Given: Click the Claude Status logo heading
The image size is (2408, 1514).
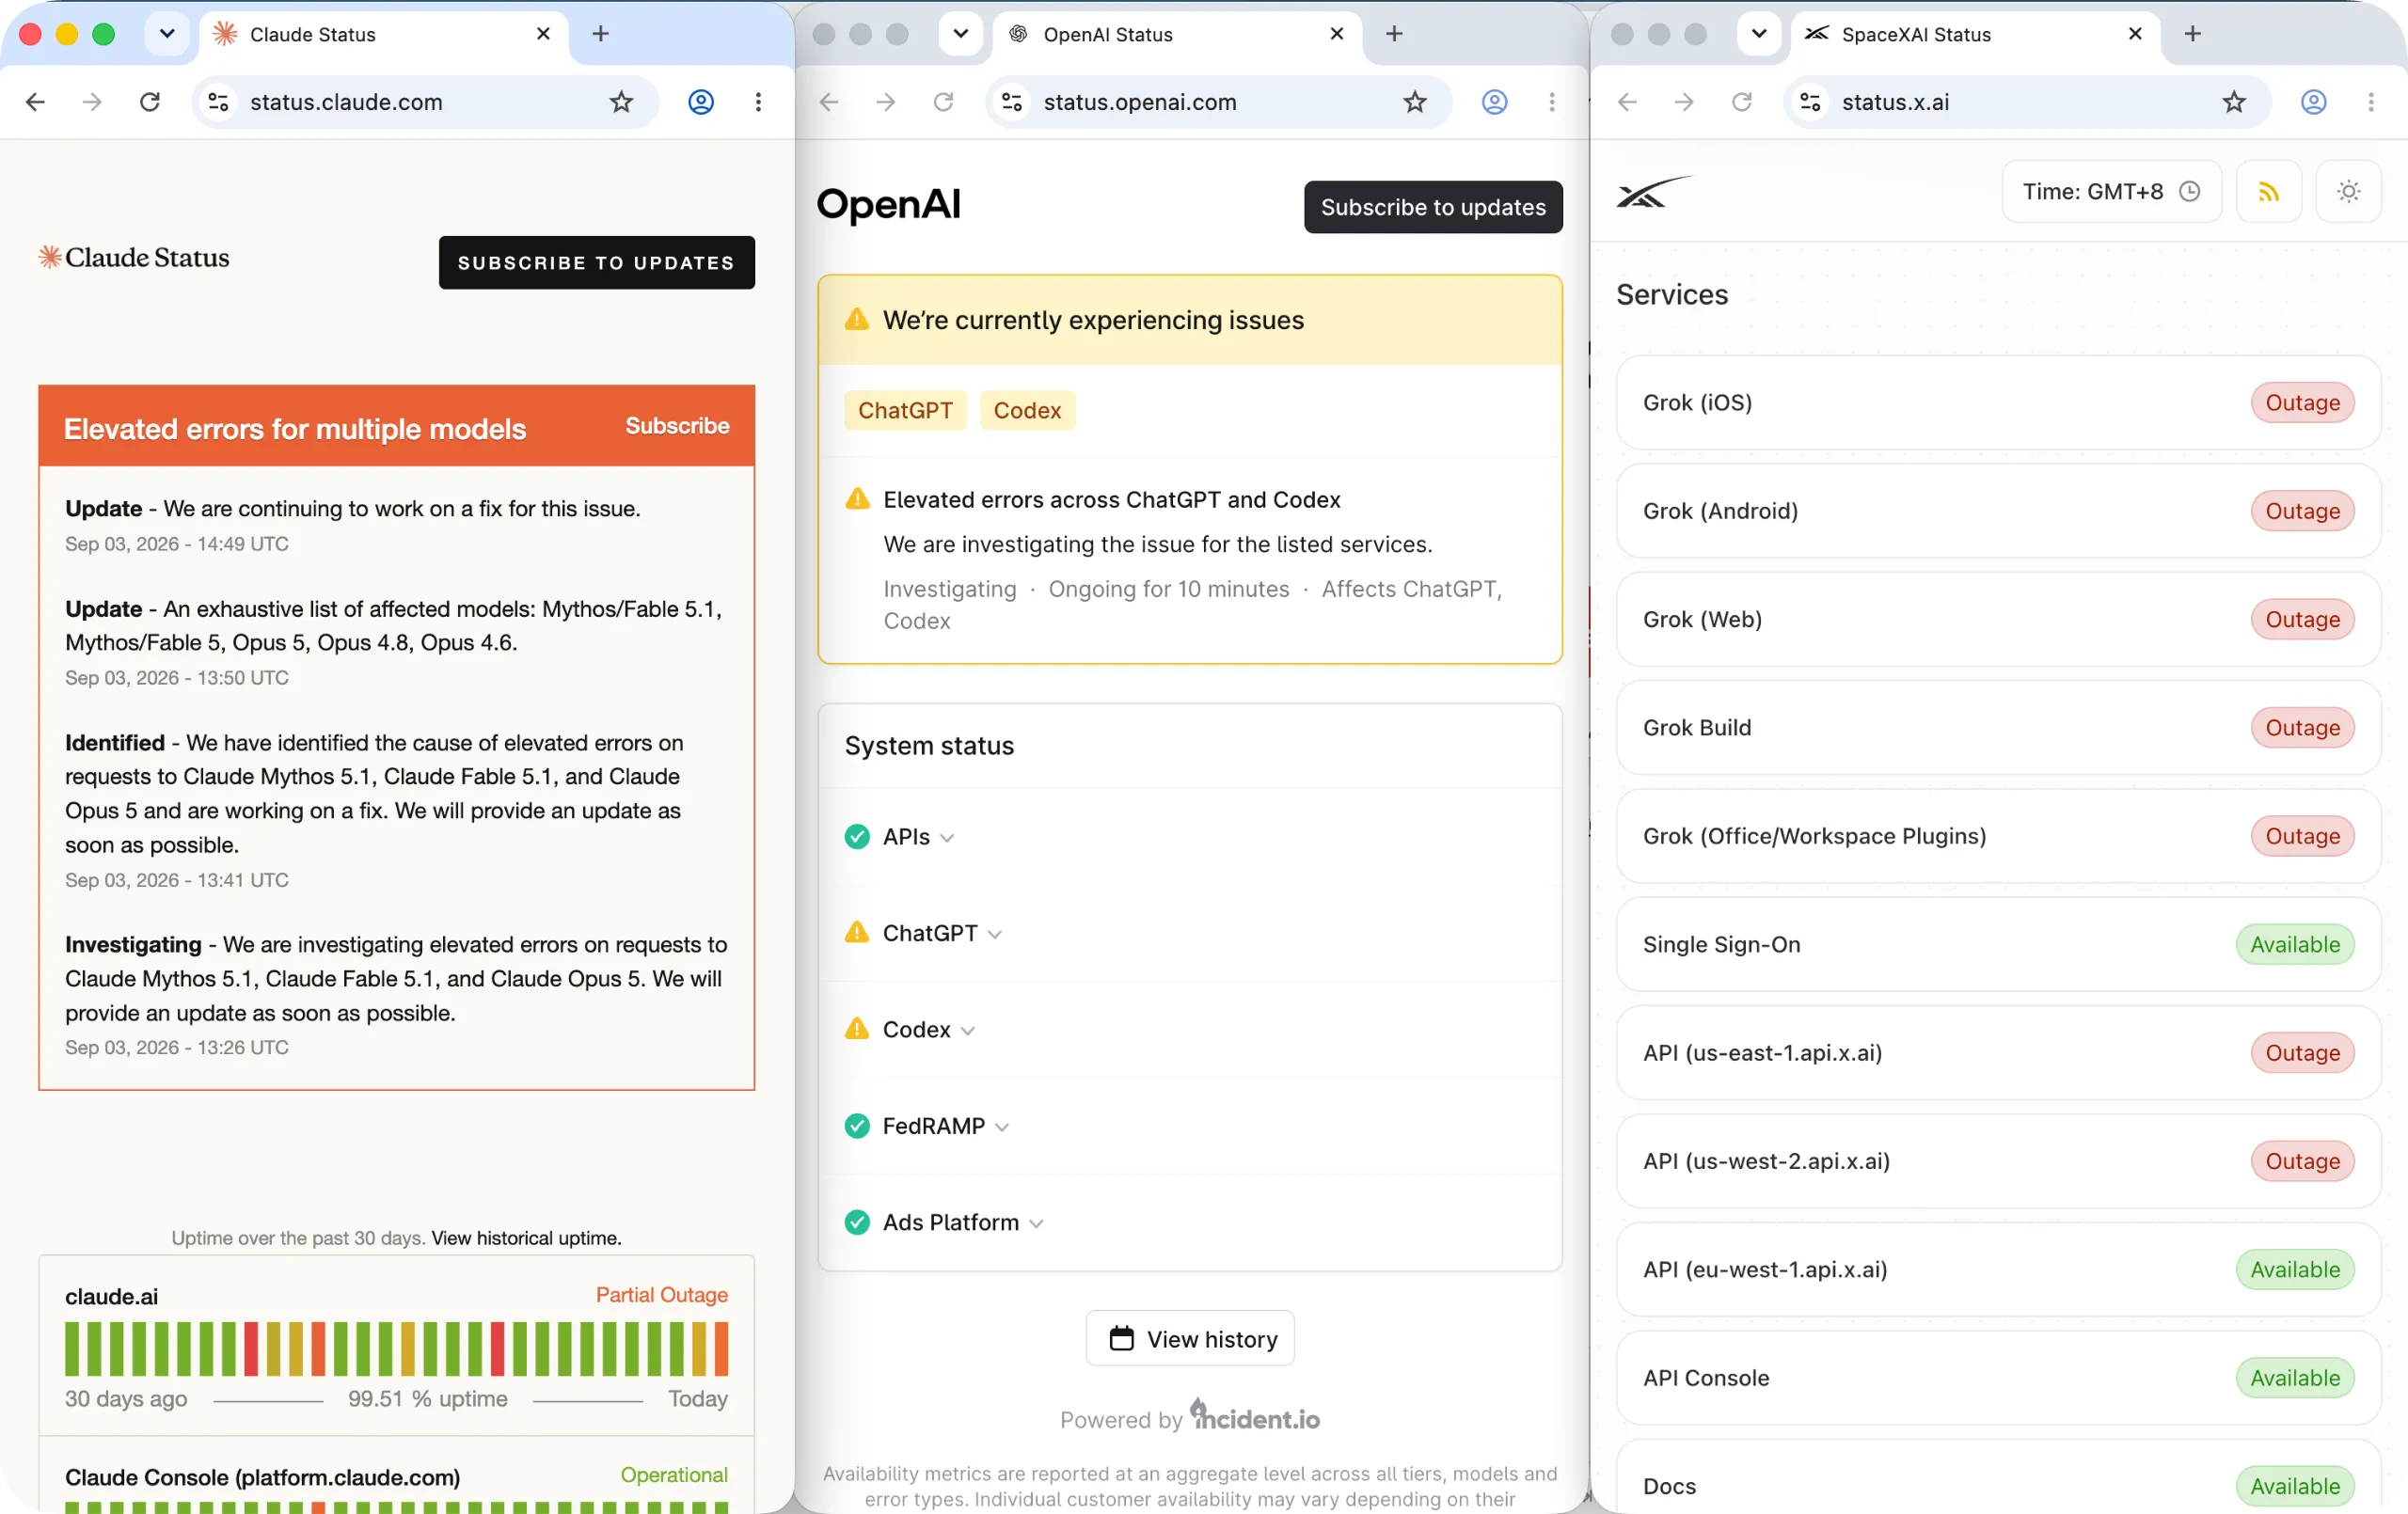Looking at the screenshot, I should click(134, 258).
